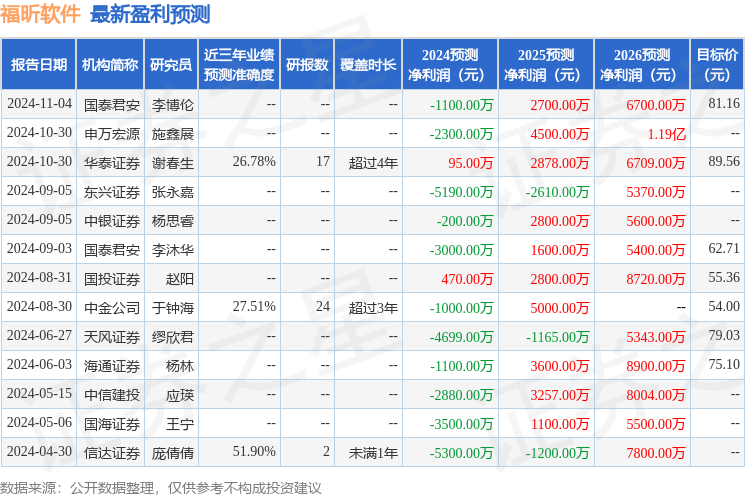
Task: Select analyst 李沐华
Action: coord(172,250)
